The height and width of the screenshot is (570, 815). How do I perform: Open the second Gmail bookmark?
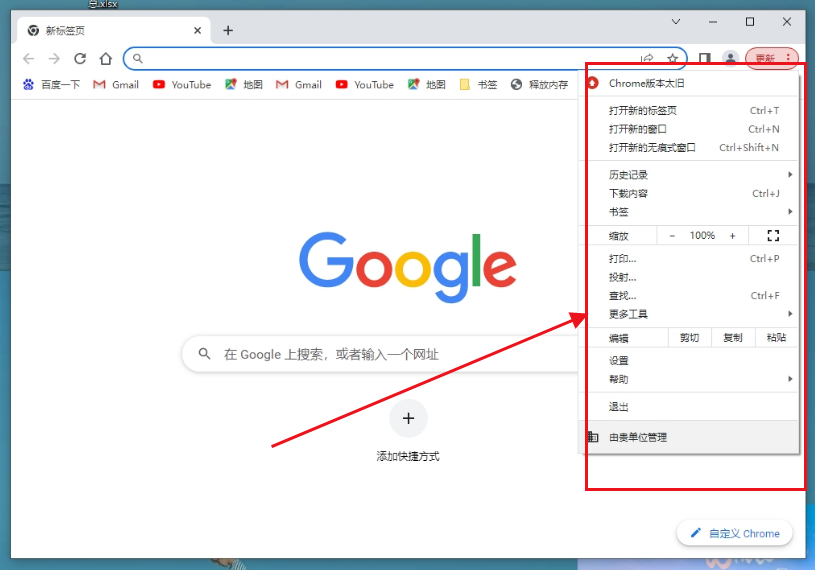point(299,84)
